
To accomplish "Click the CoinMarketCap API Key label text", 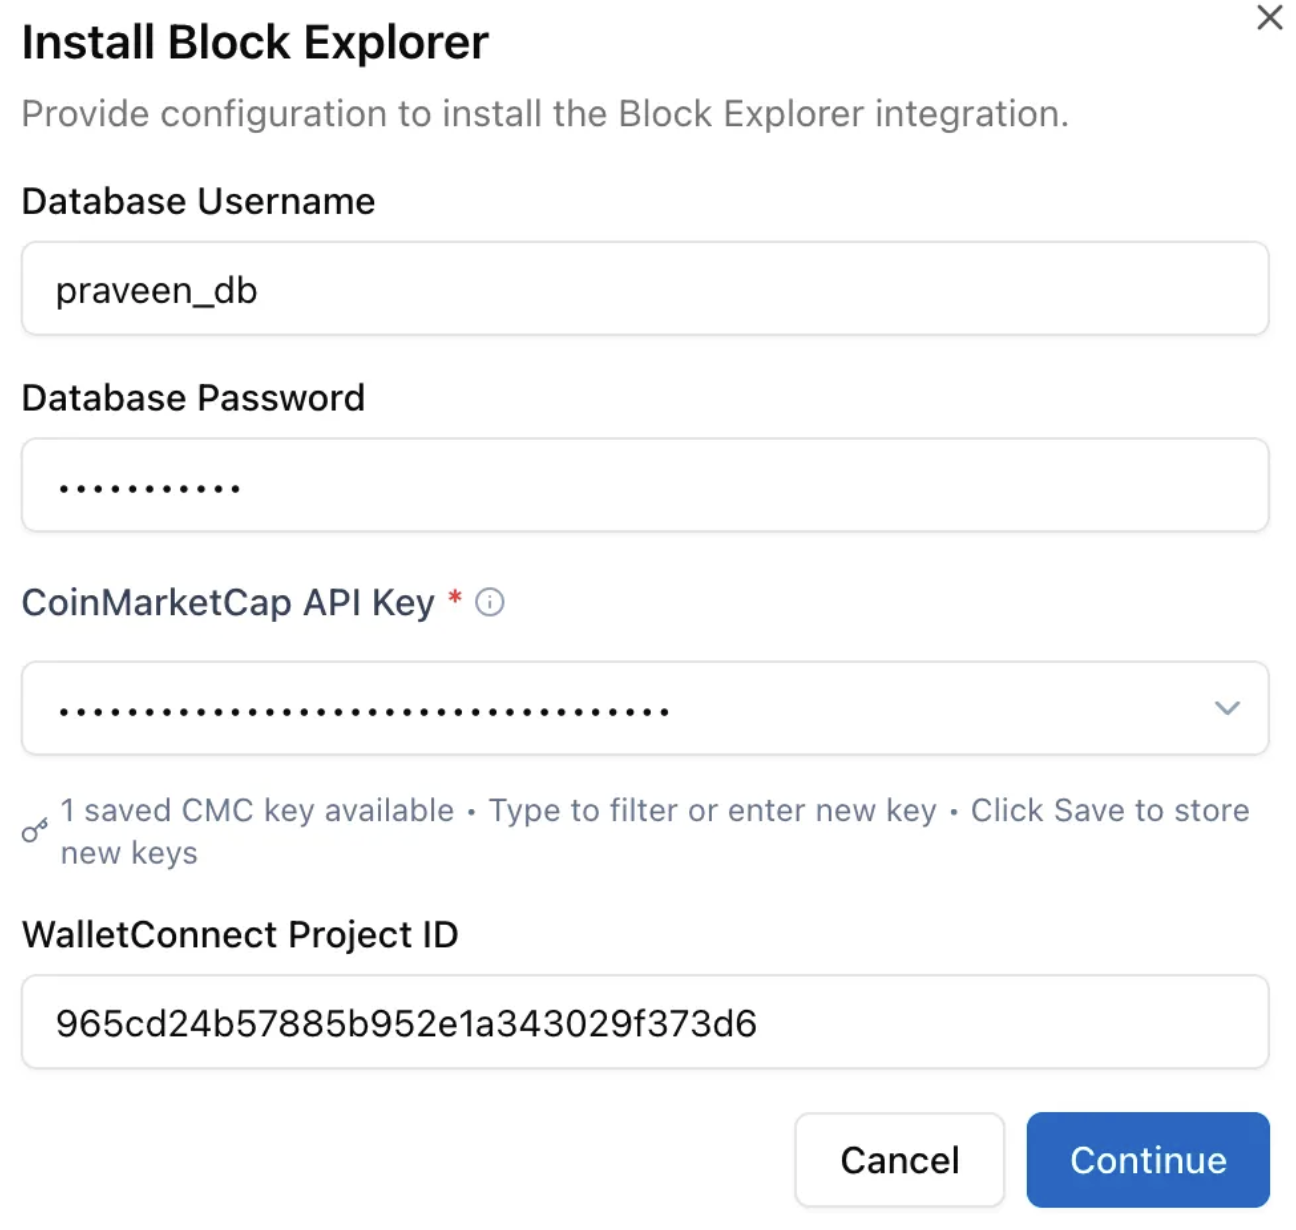I will [228, 603].
